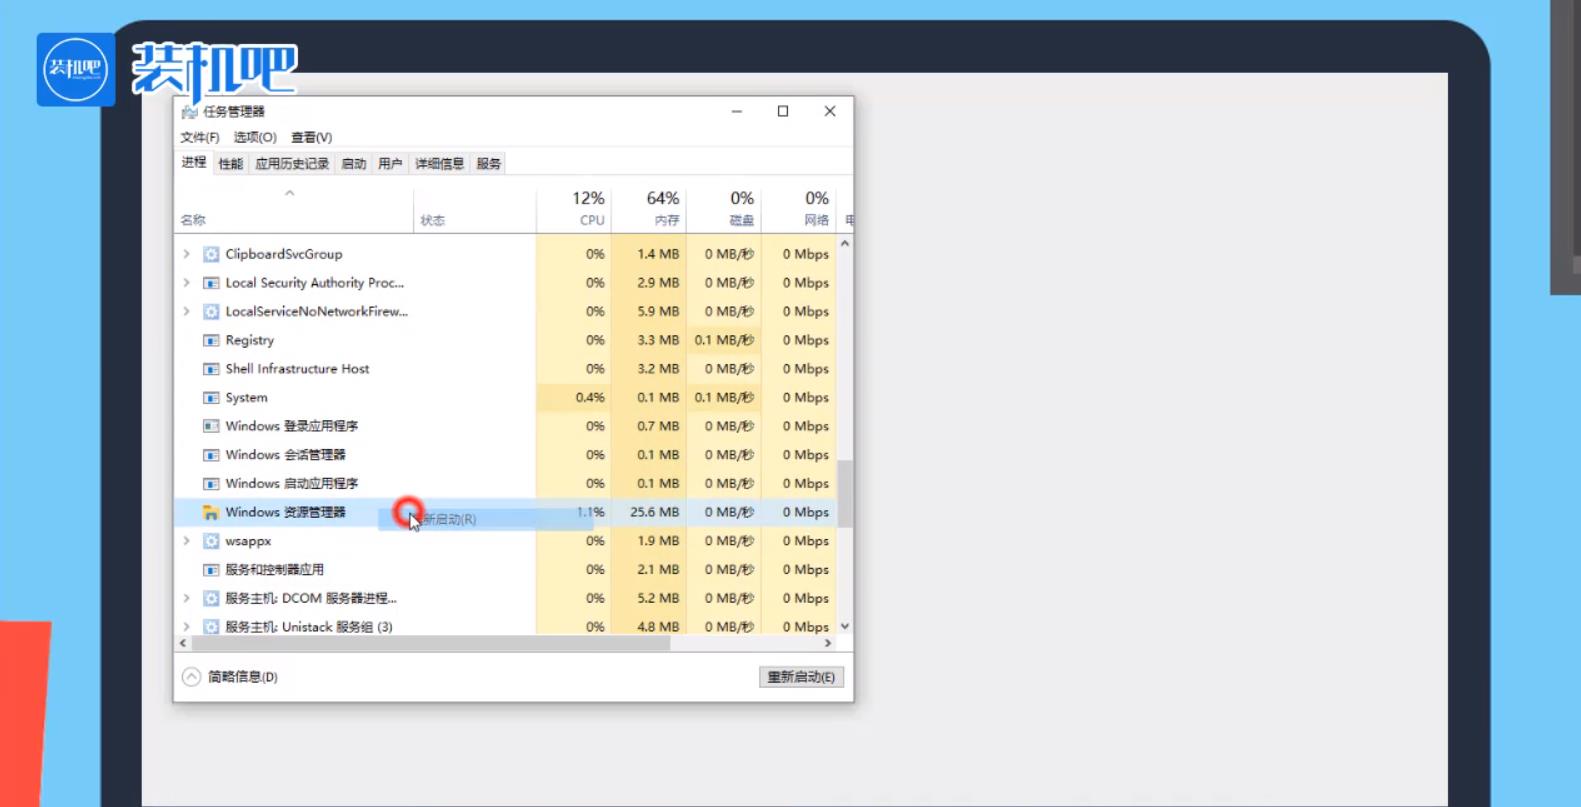This screenshot has width=1581, height=807.
Task: Click the vertical scrollbar thumb
Action: coord(845,494)
